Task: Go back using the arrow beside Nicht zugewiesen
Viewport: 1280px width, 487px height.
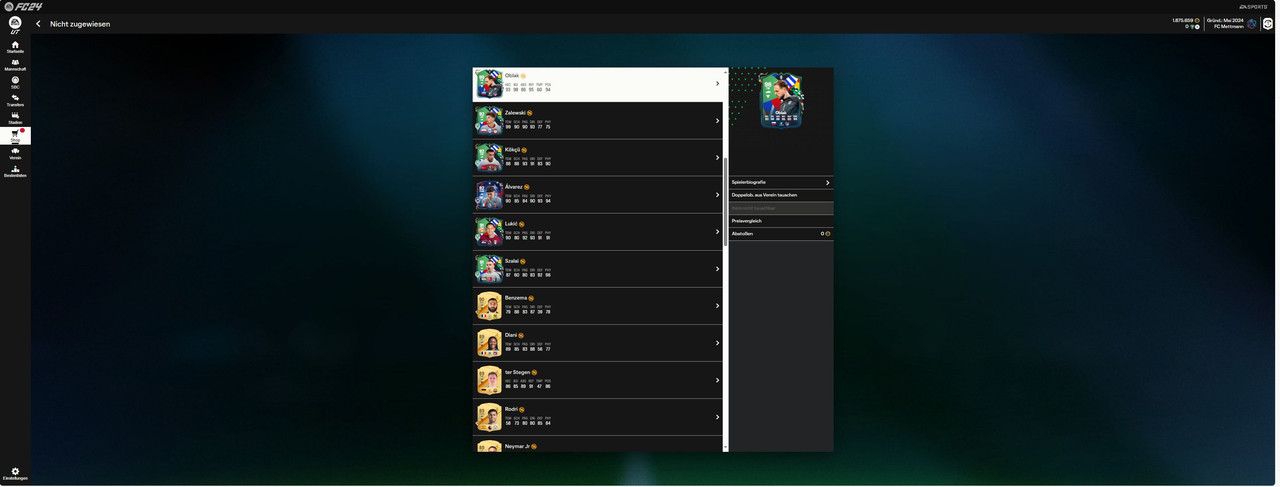Action: pyautogui.click(x=38, y=24)
